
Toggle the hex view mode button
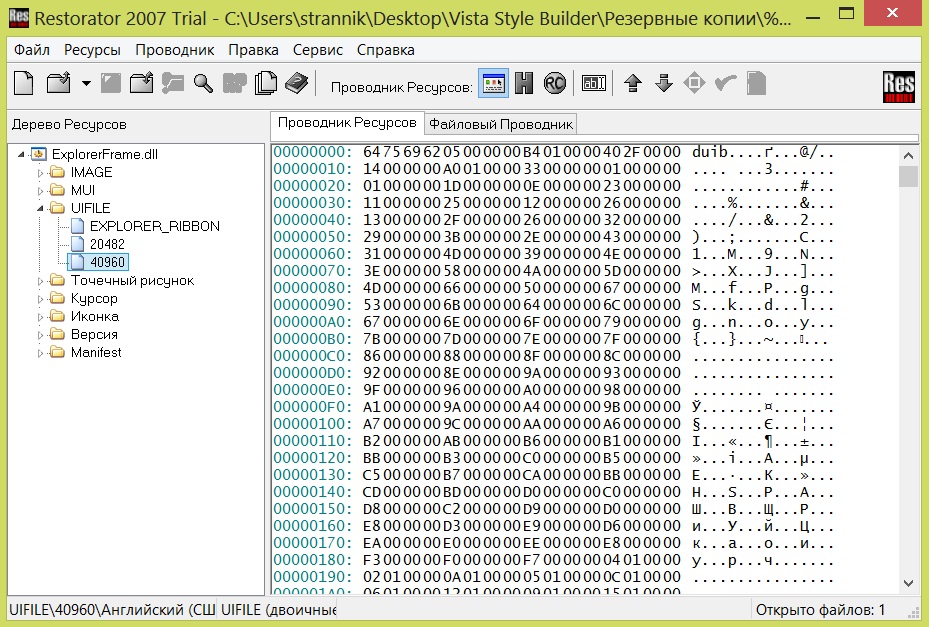click(x=524, y=84)
